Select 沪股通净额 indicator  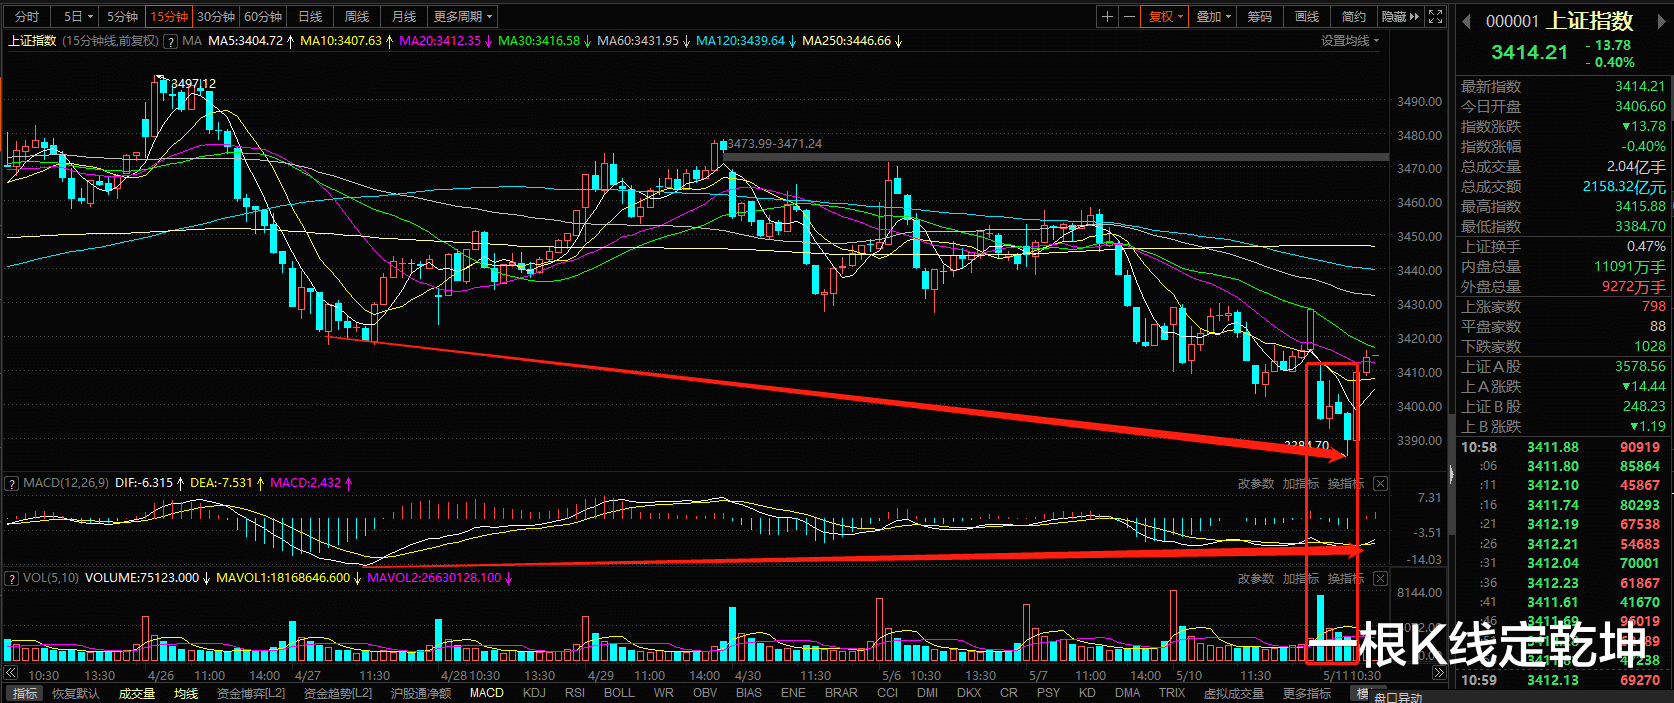click(x=421, y=693)
